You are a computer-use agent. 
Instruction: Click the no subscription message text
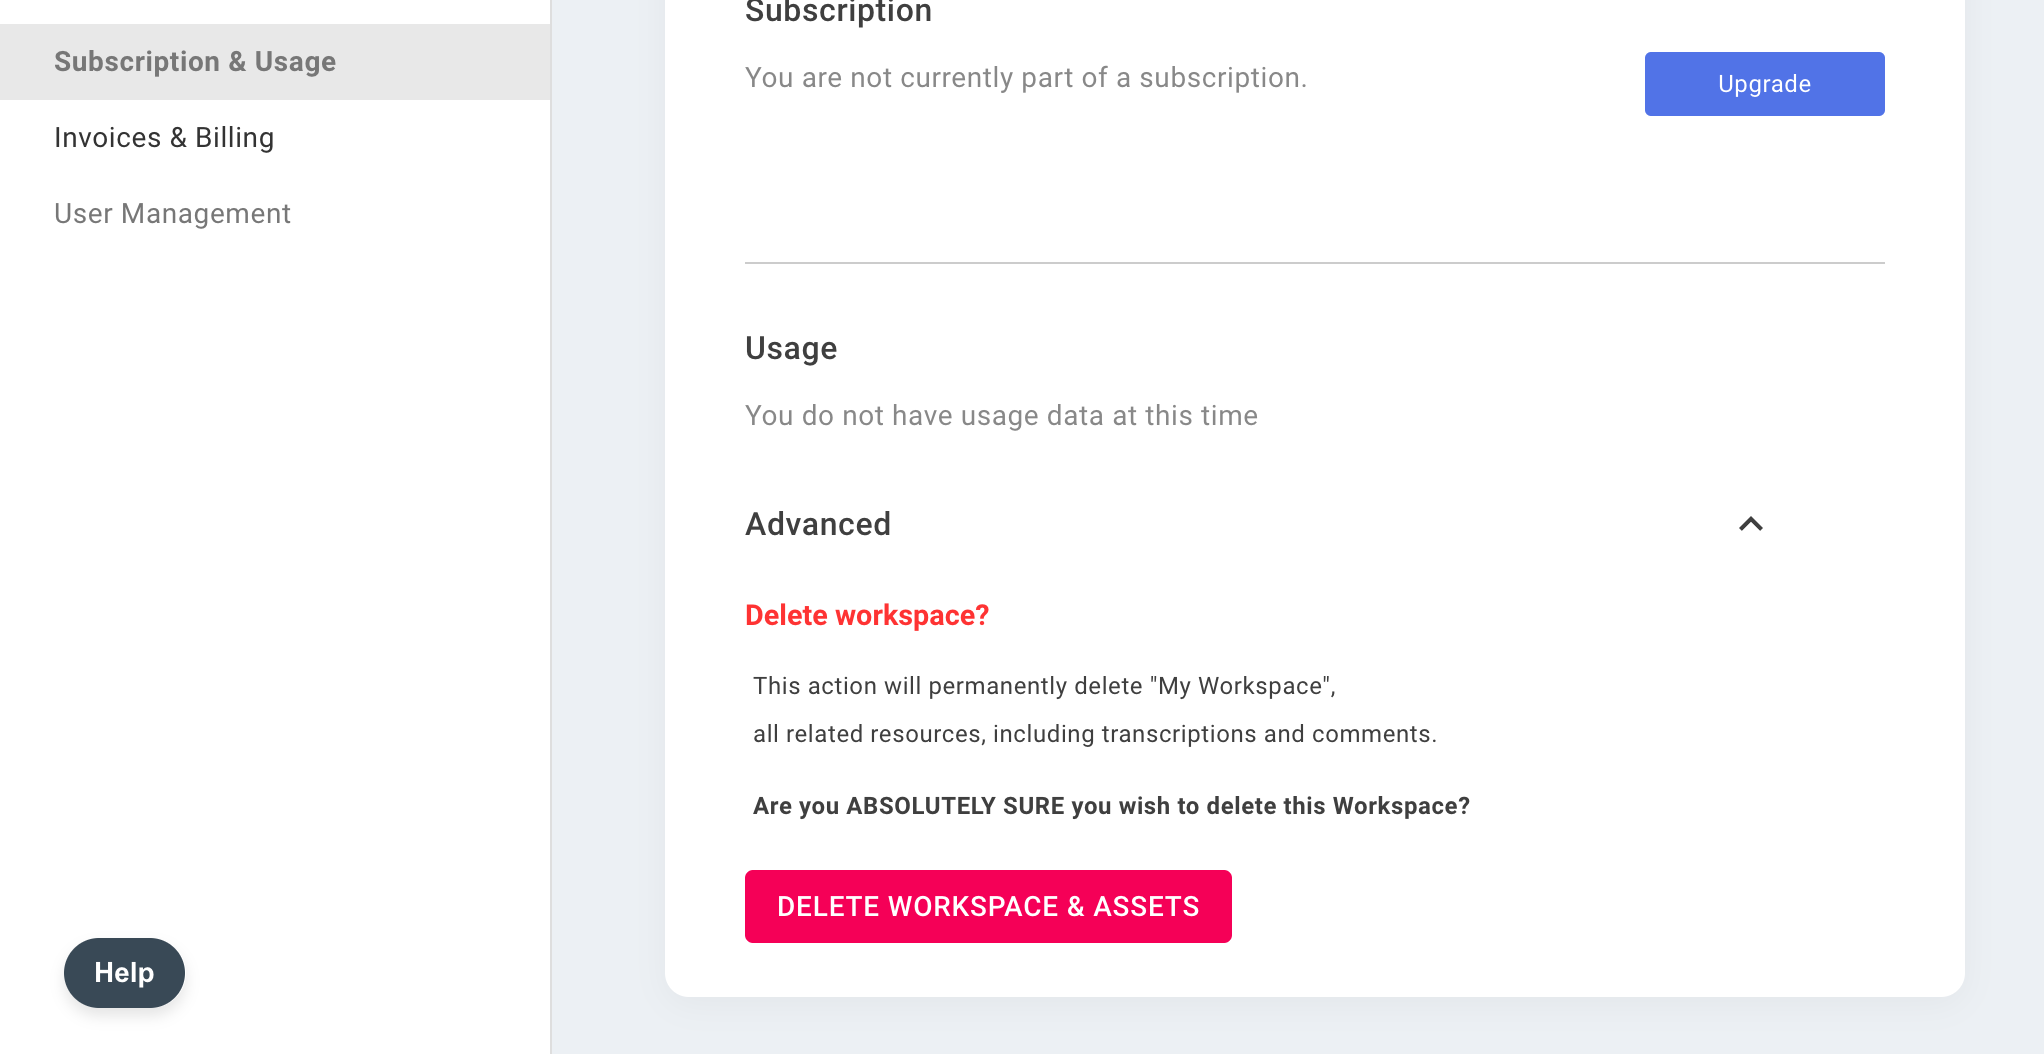coord(1024,77)
